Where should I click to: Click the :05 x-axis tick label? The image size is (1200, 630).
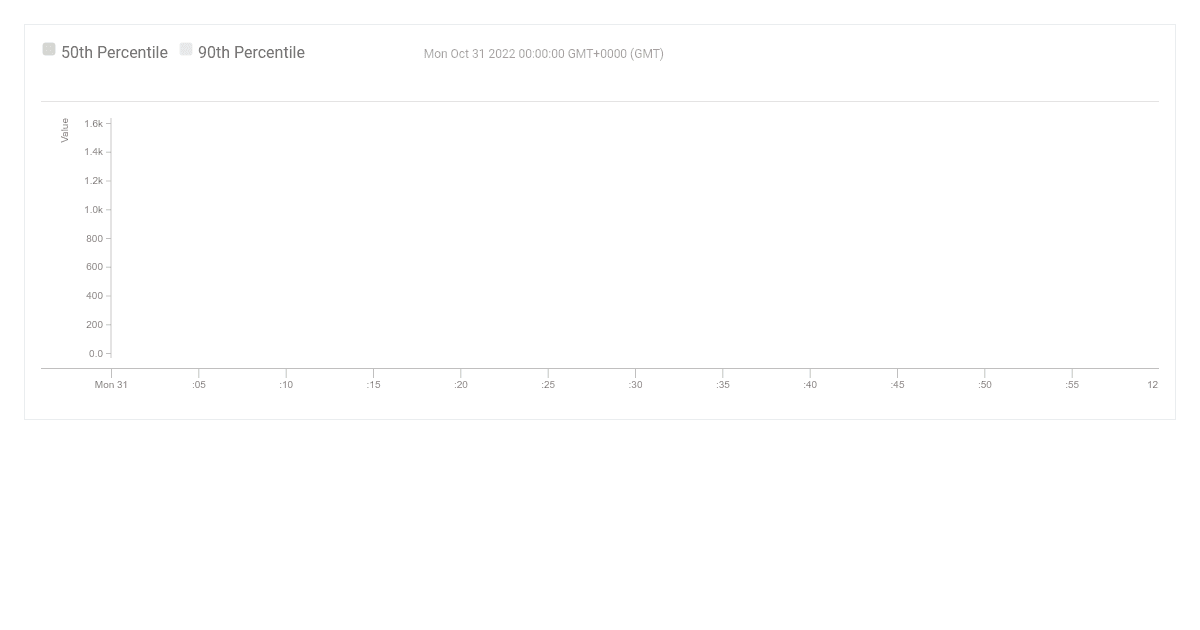[x=199, y=385]
